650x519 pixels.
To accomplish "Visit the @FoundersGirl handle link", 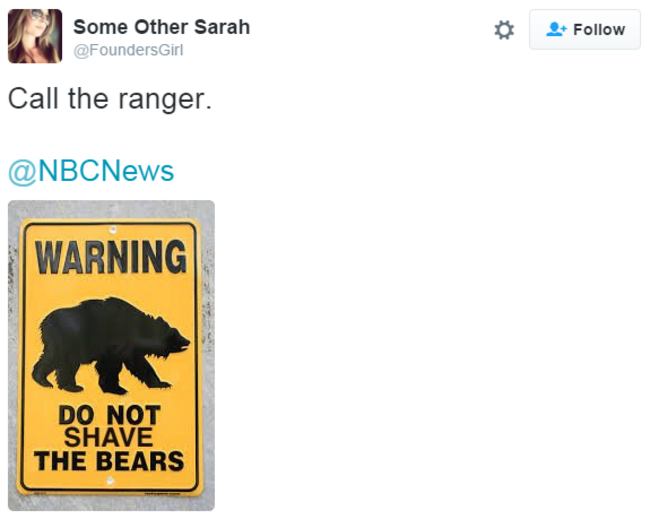I will point(128,50).
